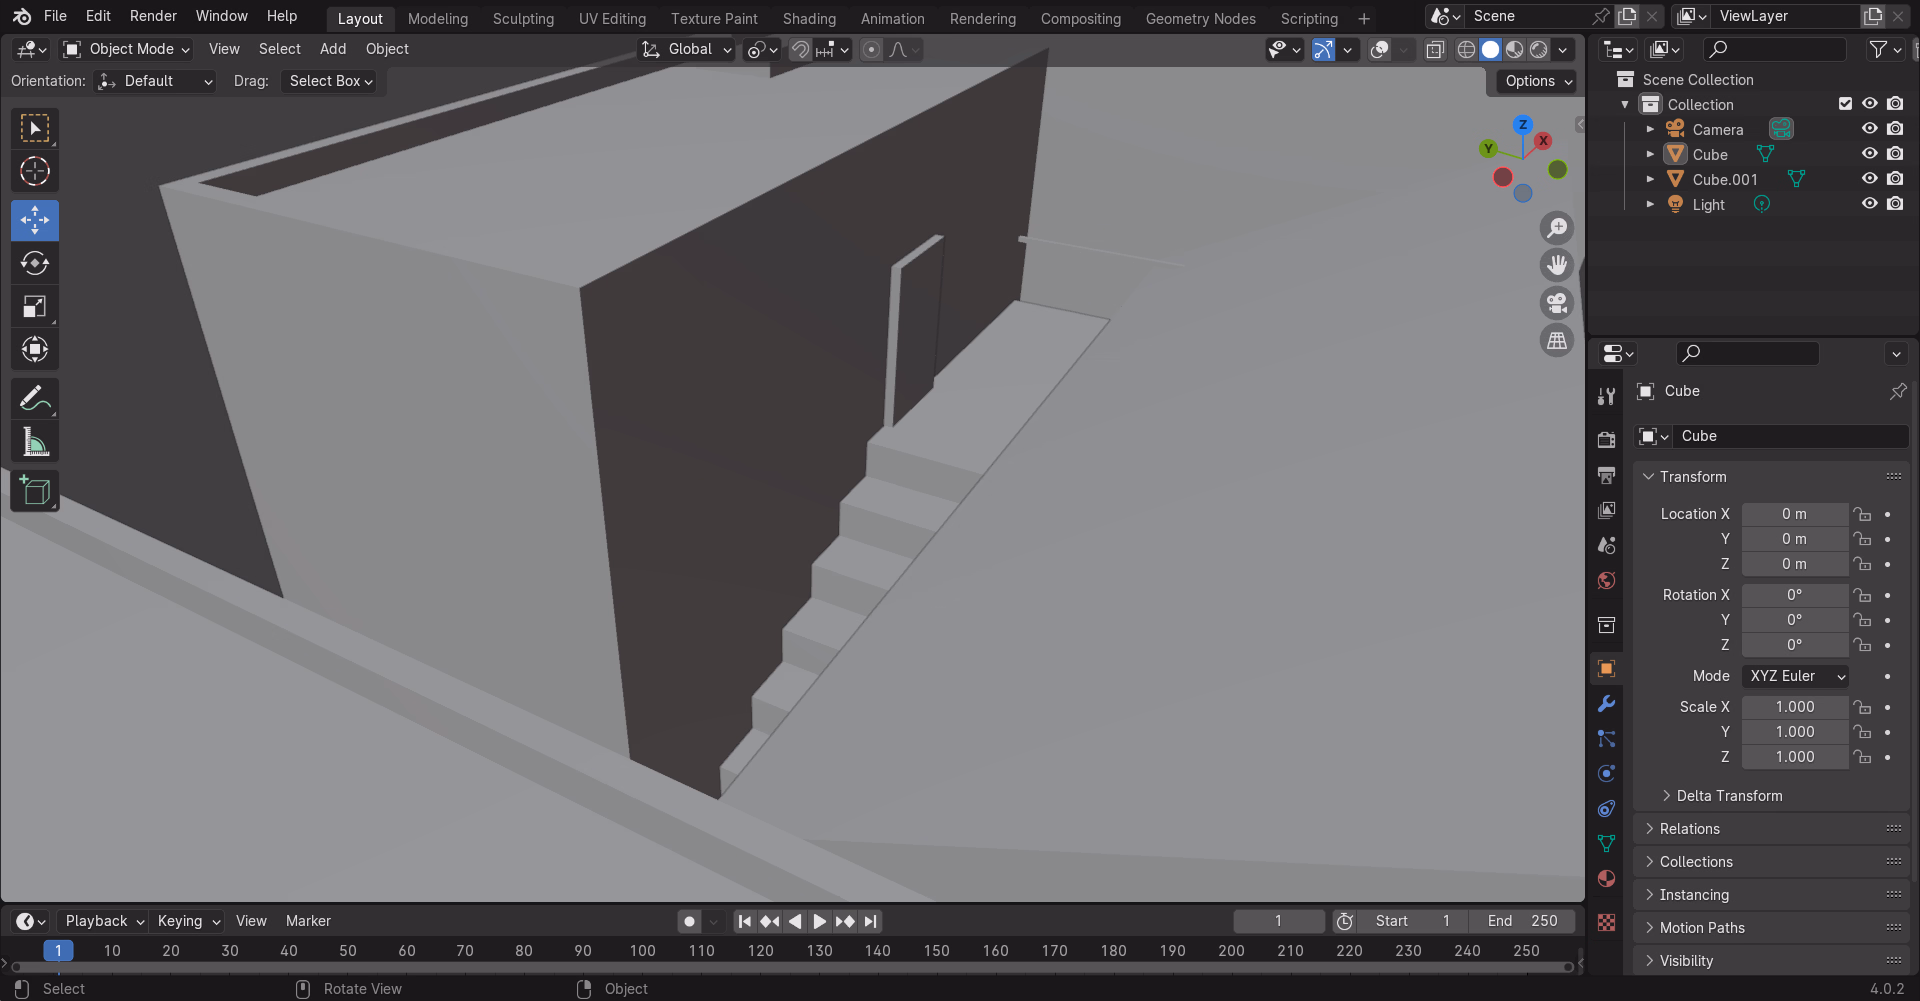Click the Options button in viewport
Image resolution: width=1920 pixels, height=1001 pixels.
[x=1538, y=81]
